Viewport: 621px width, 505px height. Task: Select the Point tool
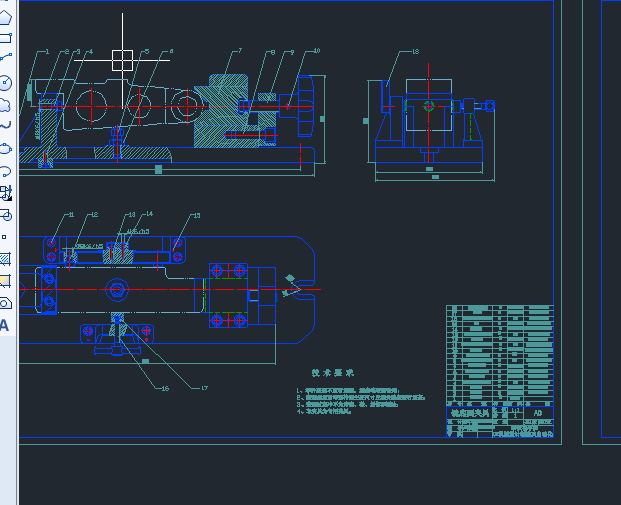click(x=4, y=237)
